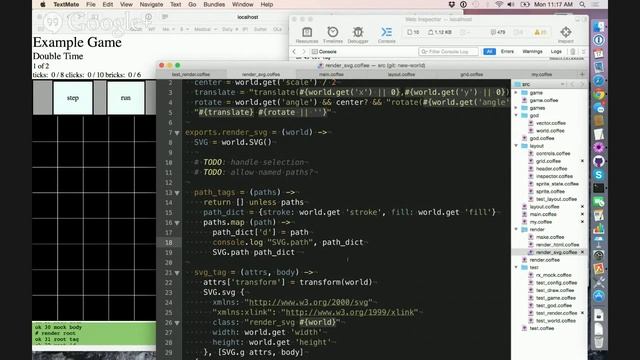Clear console log with trash icon
The height and width of the screenshot is (360, 640).
pos(573,51)
